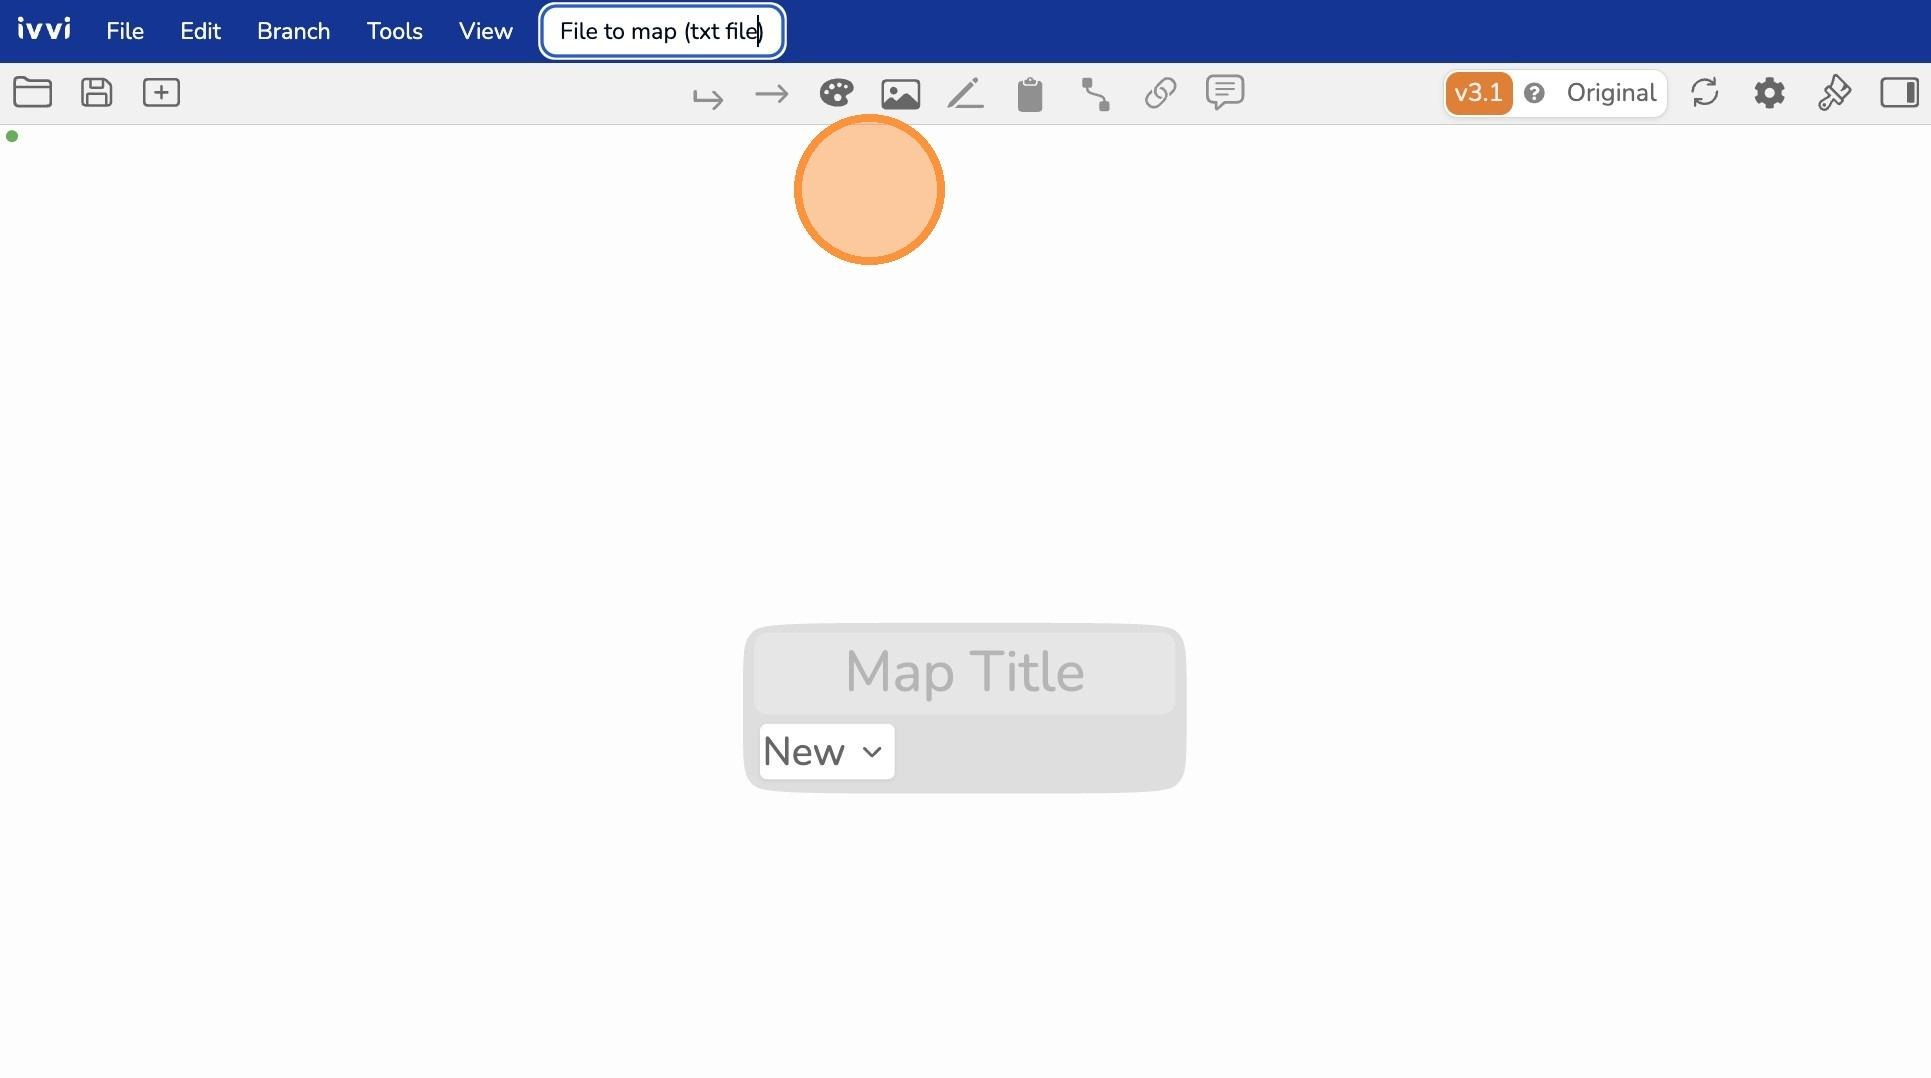Click the chain link icon
Image resolution: width=1931 pixels, height=1078 pixels.
1160,94
